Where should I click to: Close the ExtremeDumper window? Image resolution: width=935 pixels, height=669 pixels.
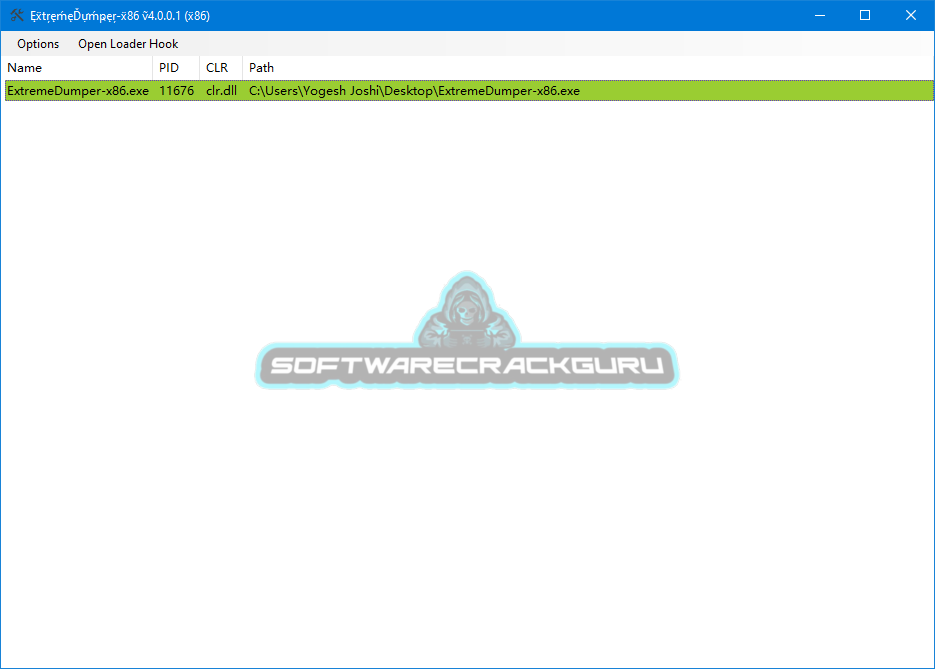[911, 16]
